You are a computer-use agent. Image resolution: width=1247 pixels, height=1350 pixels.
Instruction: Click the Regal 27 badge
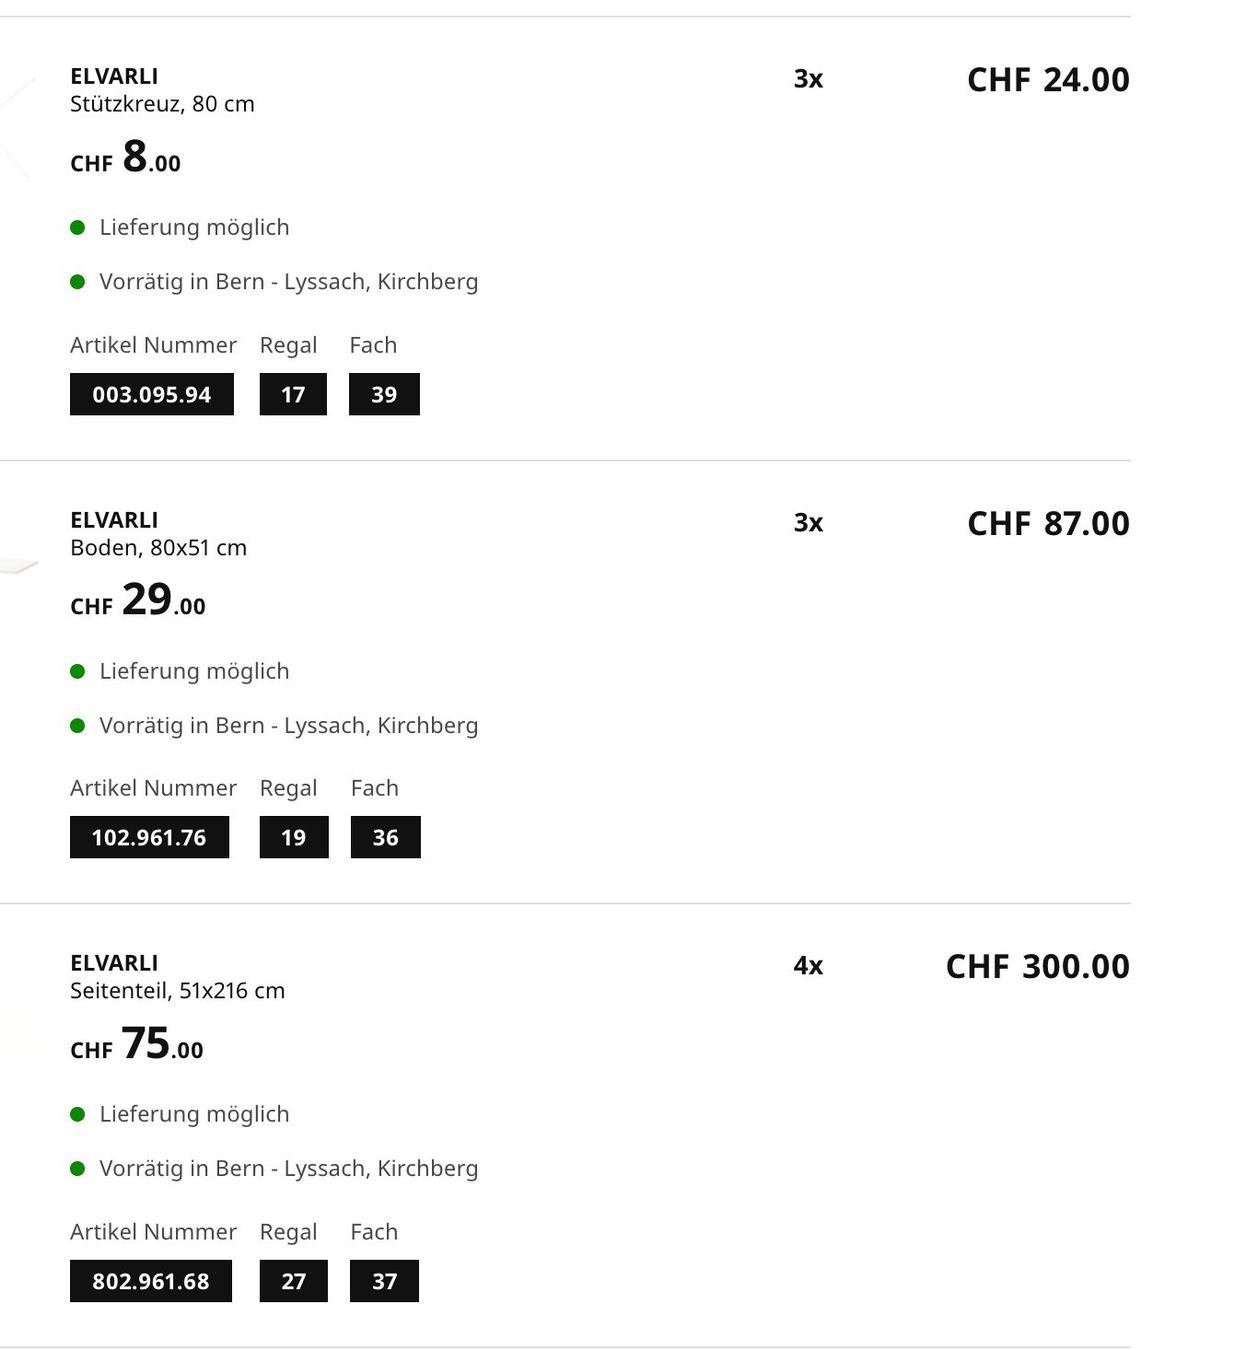294,1281
